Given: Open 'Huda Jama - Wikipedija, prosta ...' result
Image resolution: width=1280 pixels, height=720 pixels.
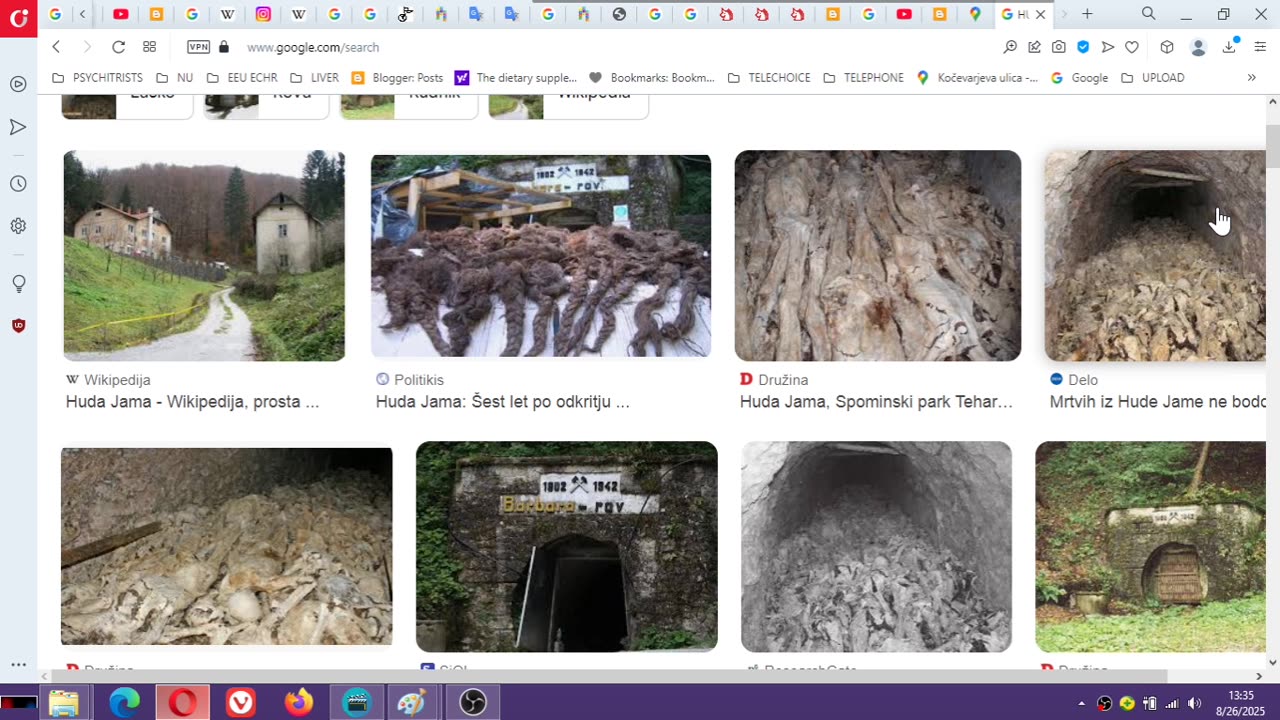Looking at the screenshot, I should pos(192,402).
